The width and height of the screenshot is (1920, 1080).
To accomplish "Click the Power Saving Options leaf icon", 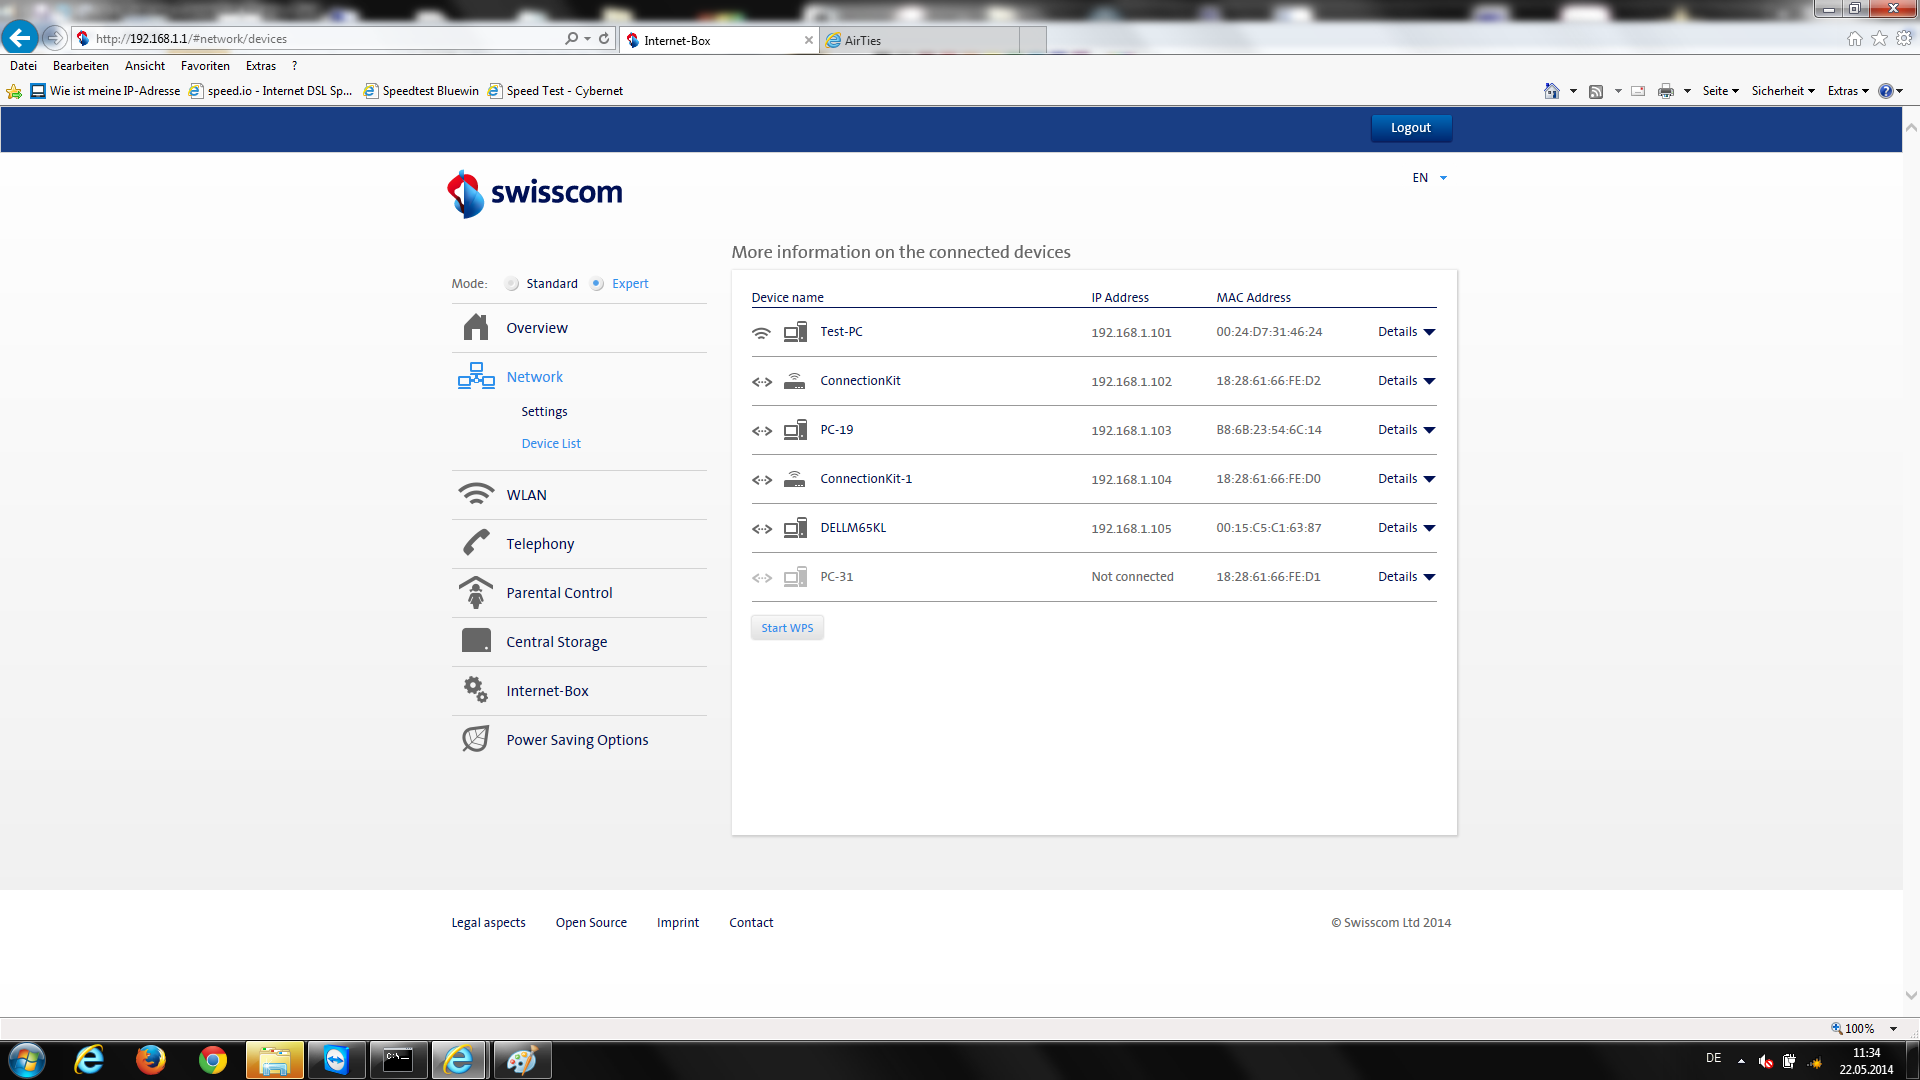I will pos(476,739).
